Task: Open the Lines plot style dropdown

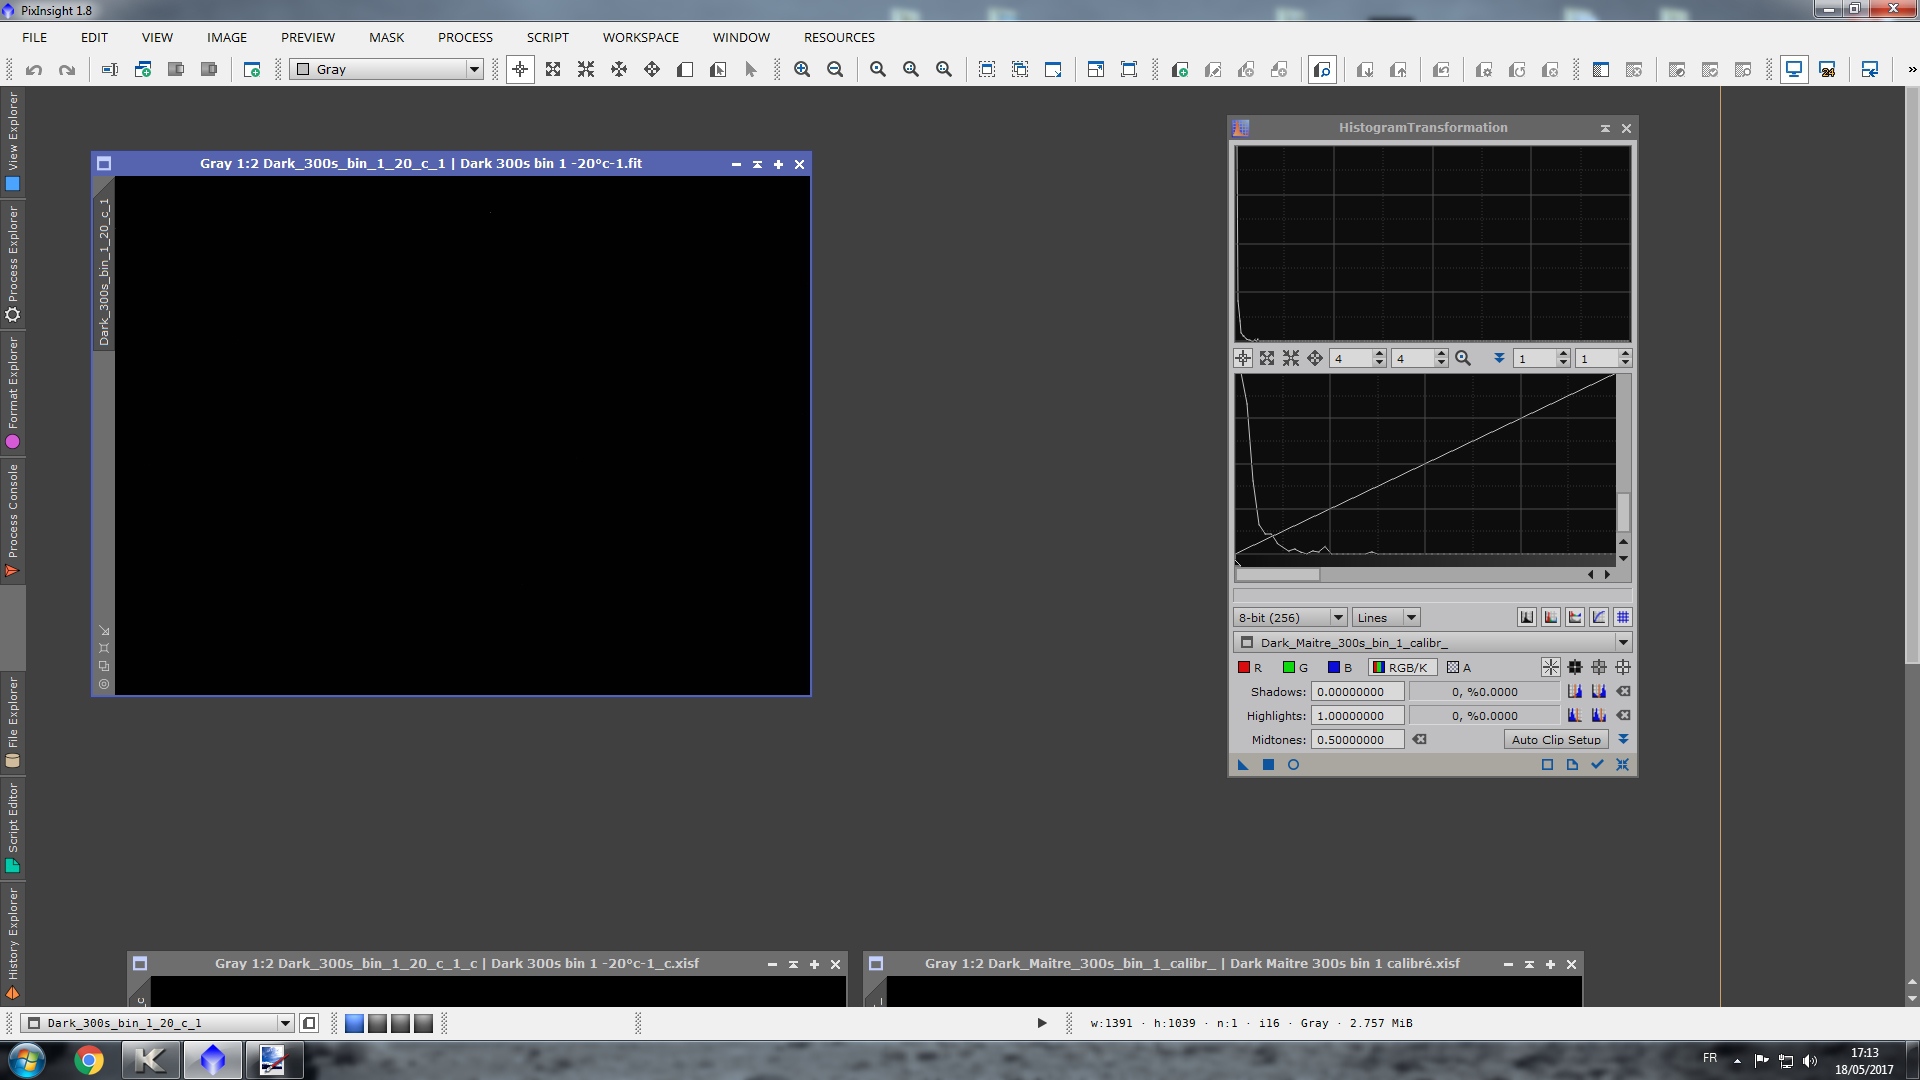Action: click(x=1386, y=617)
